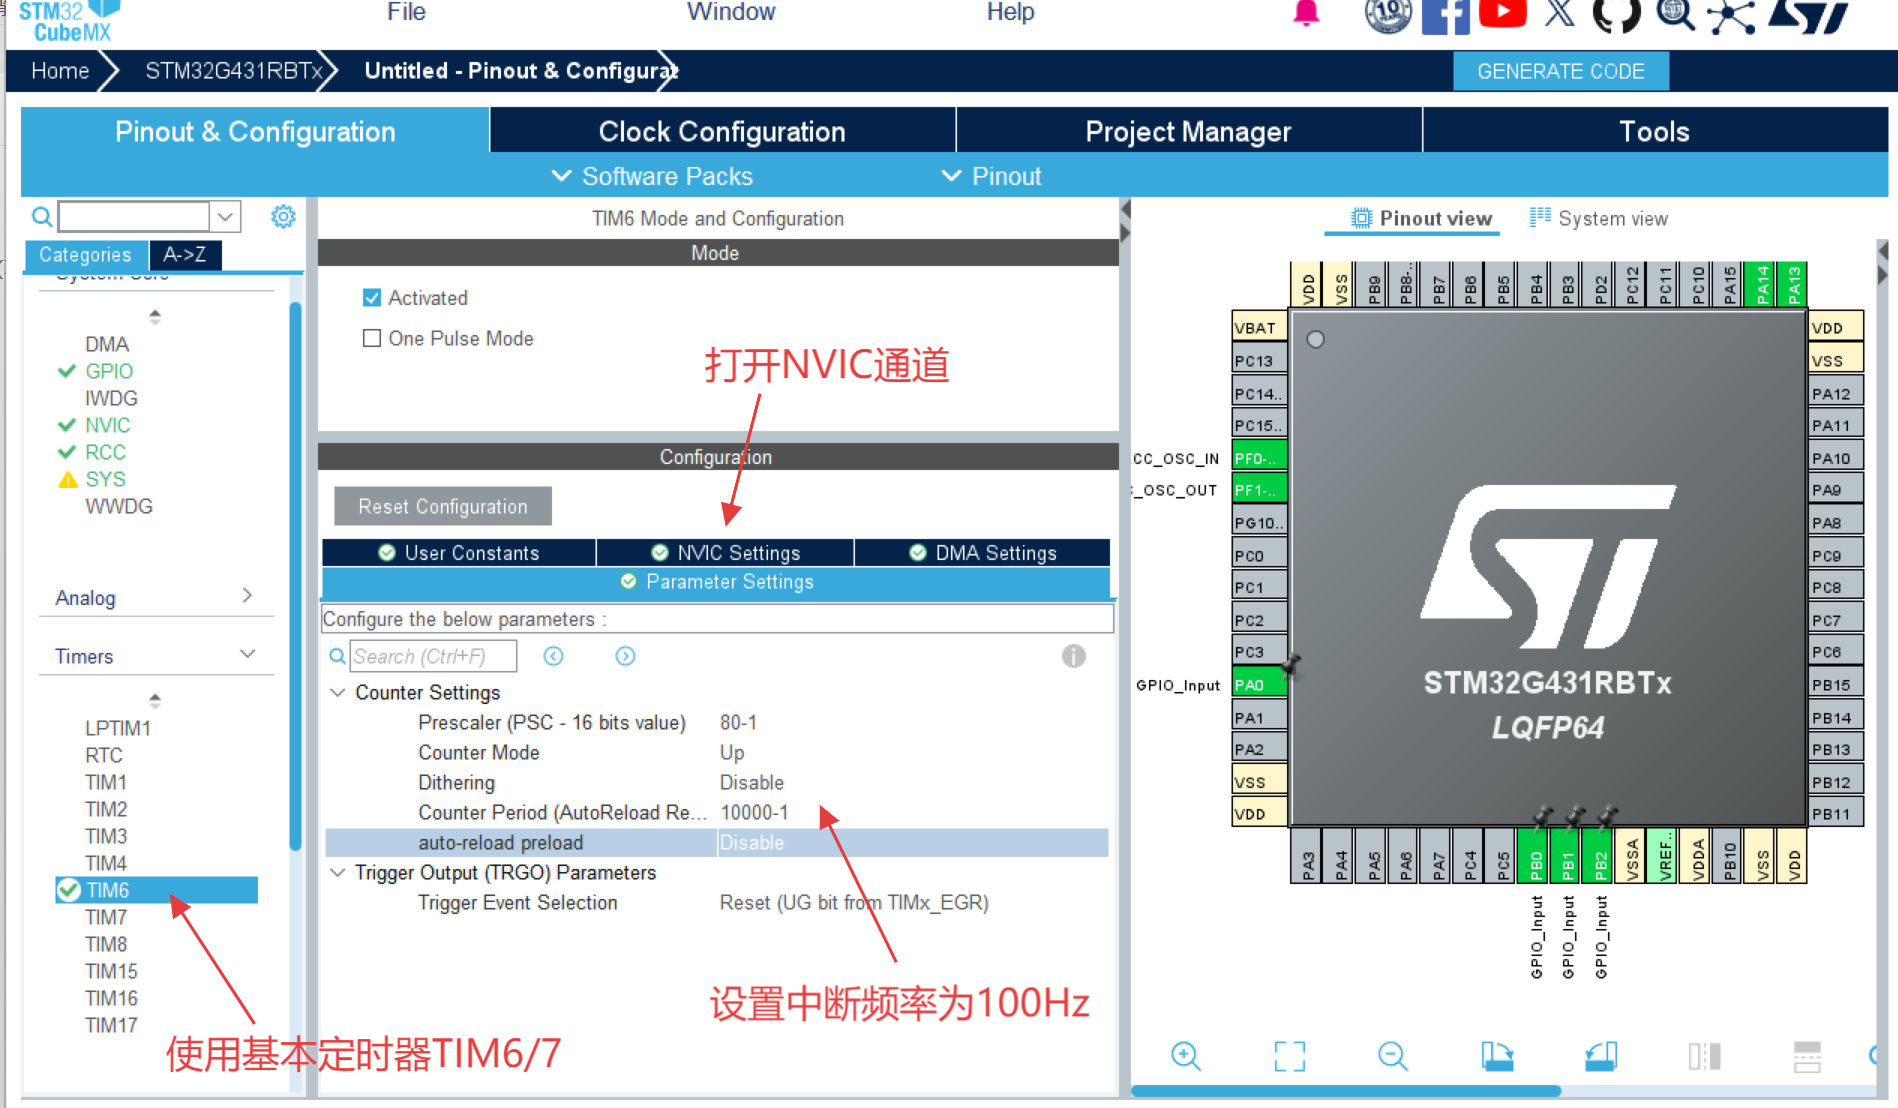The width and height of the screenshot is (1898, 1108).
Task: Select TIM7 in the Timers list
Action: pos(106,917)
